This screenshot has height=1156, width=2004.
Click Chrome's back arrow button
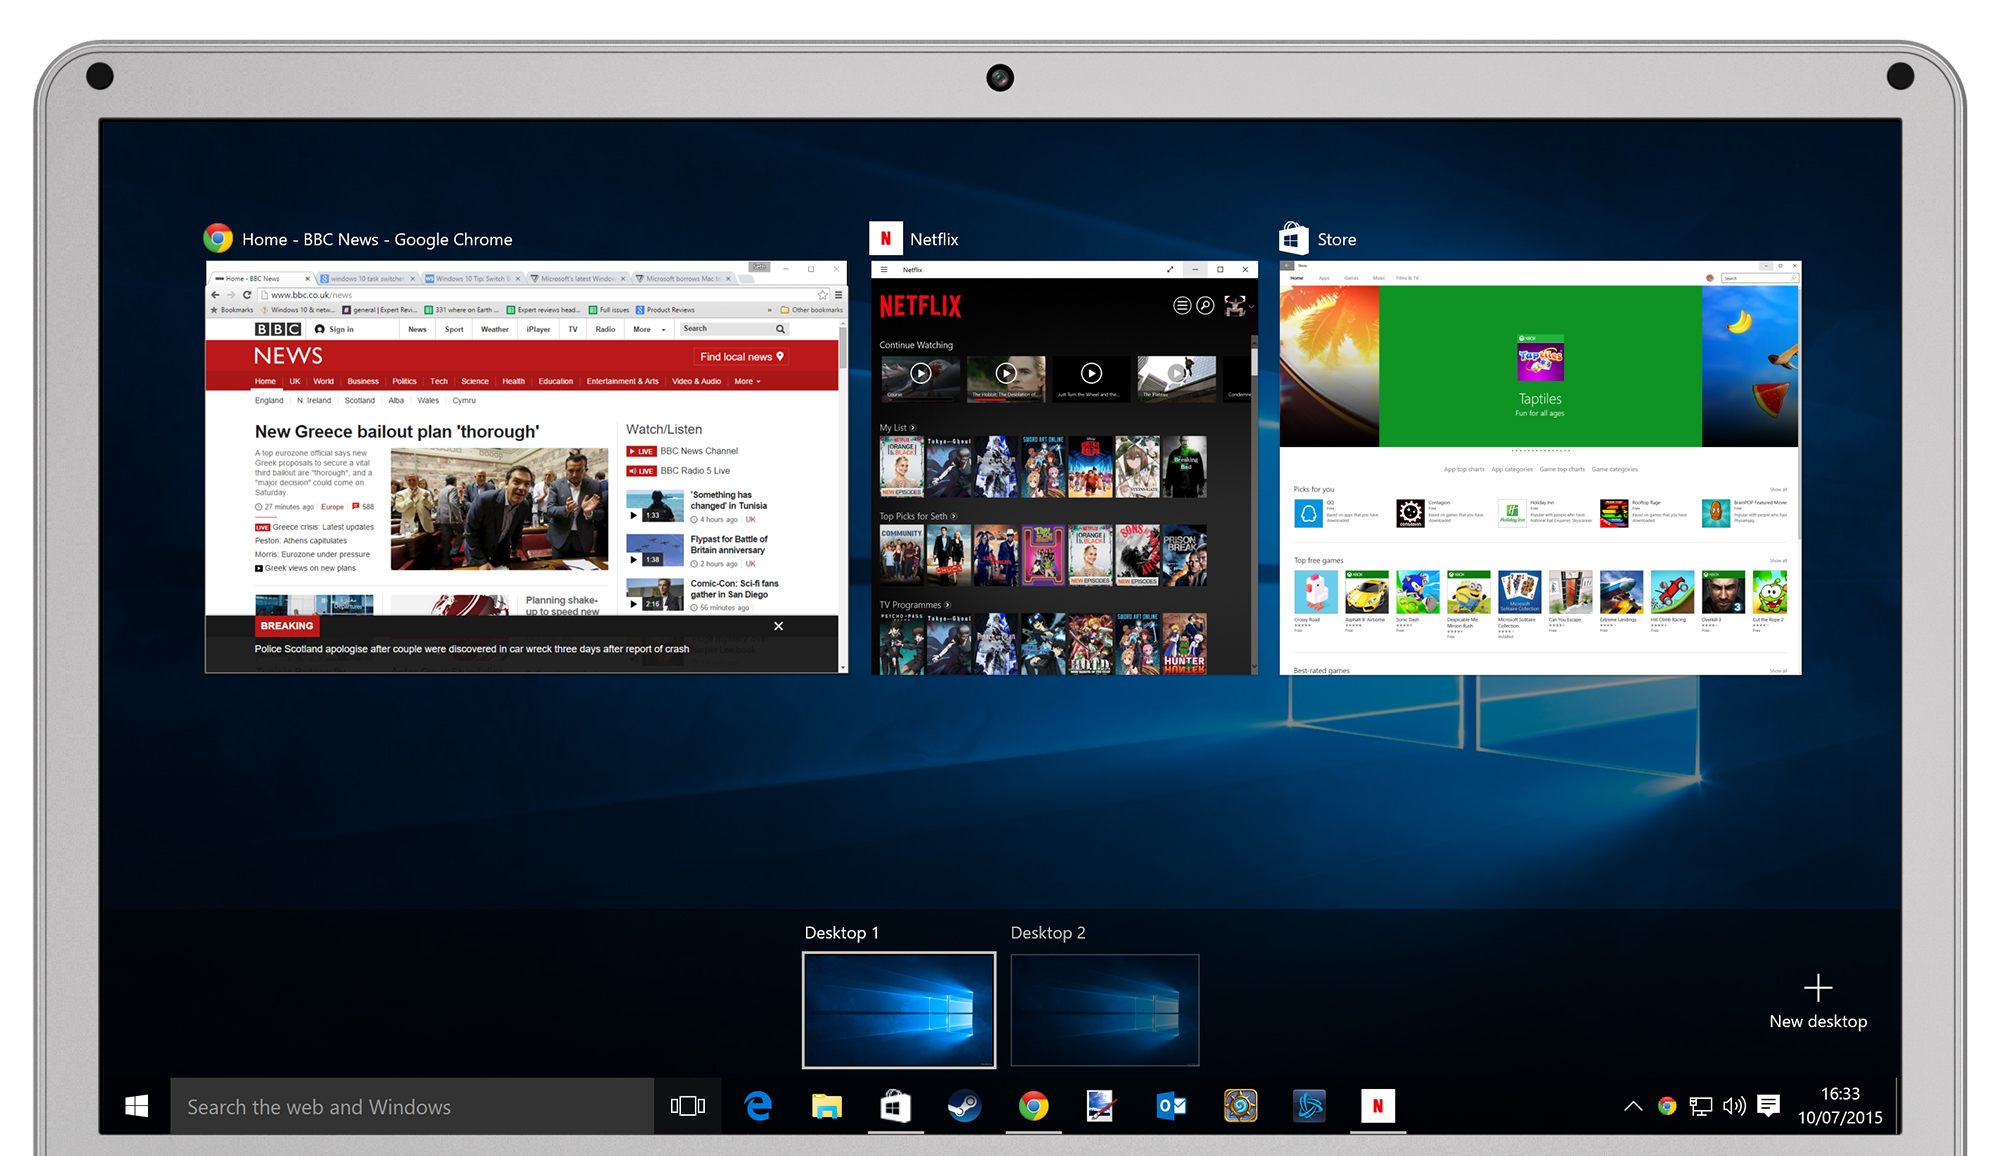click(215, 295)
